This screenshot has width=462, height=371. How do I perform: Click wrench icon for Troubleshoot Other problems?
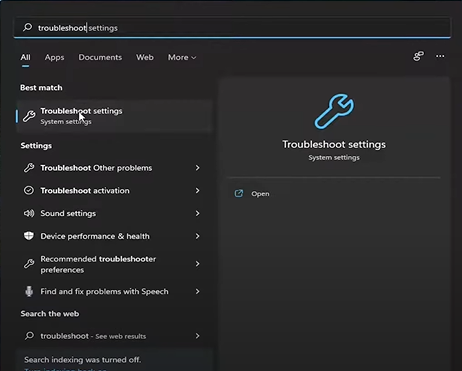click(x=29, y=168)
